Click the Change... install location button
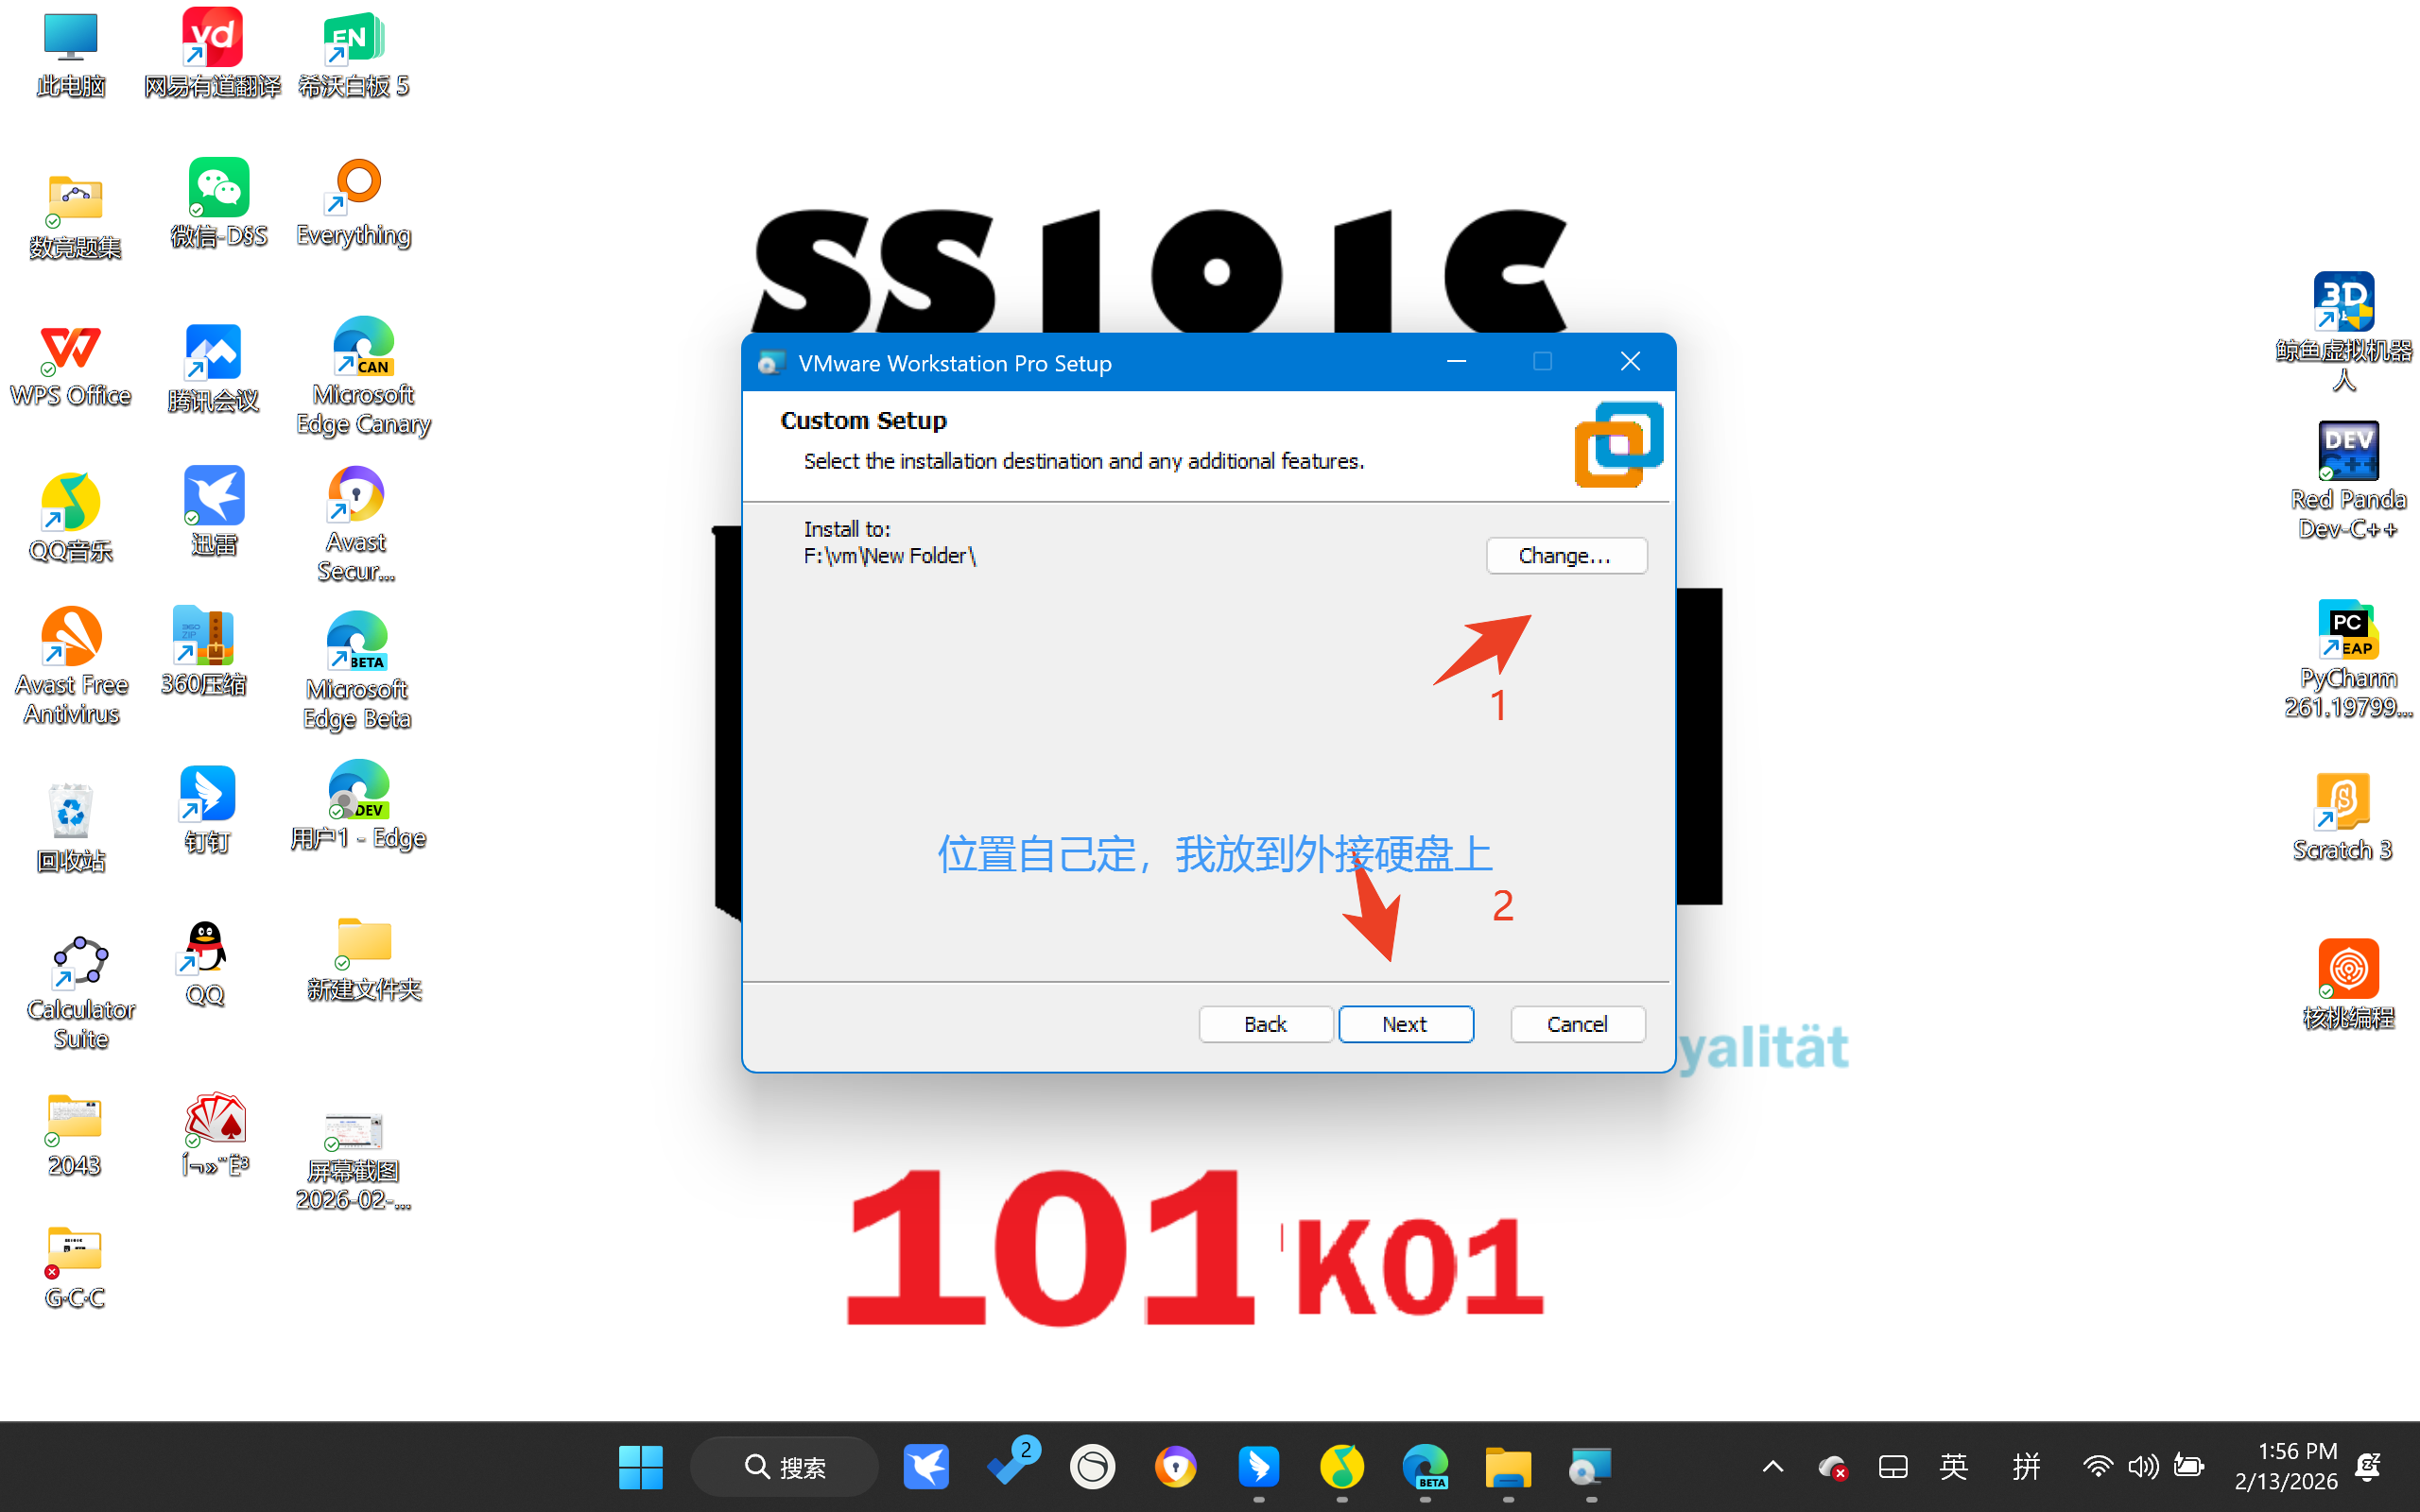The image size is (2420, 1512). (1565, 556)
